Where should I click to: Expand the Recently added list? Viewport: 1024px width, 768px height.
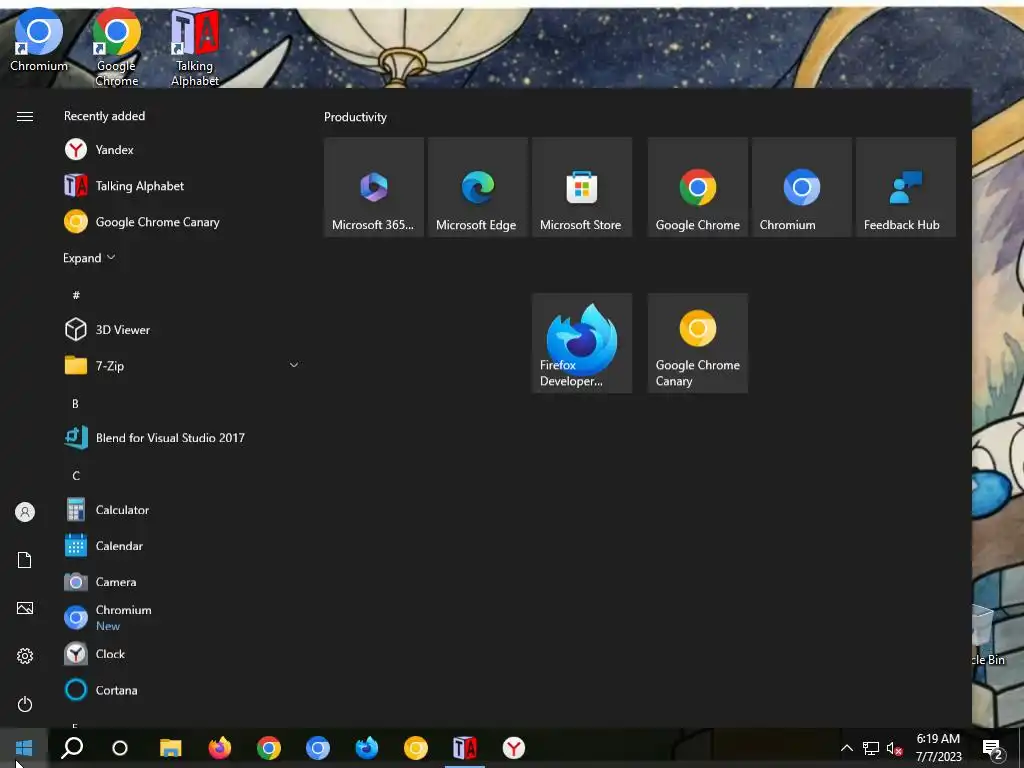(89, 258)
